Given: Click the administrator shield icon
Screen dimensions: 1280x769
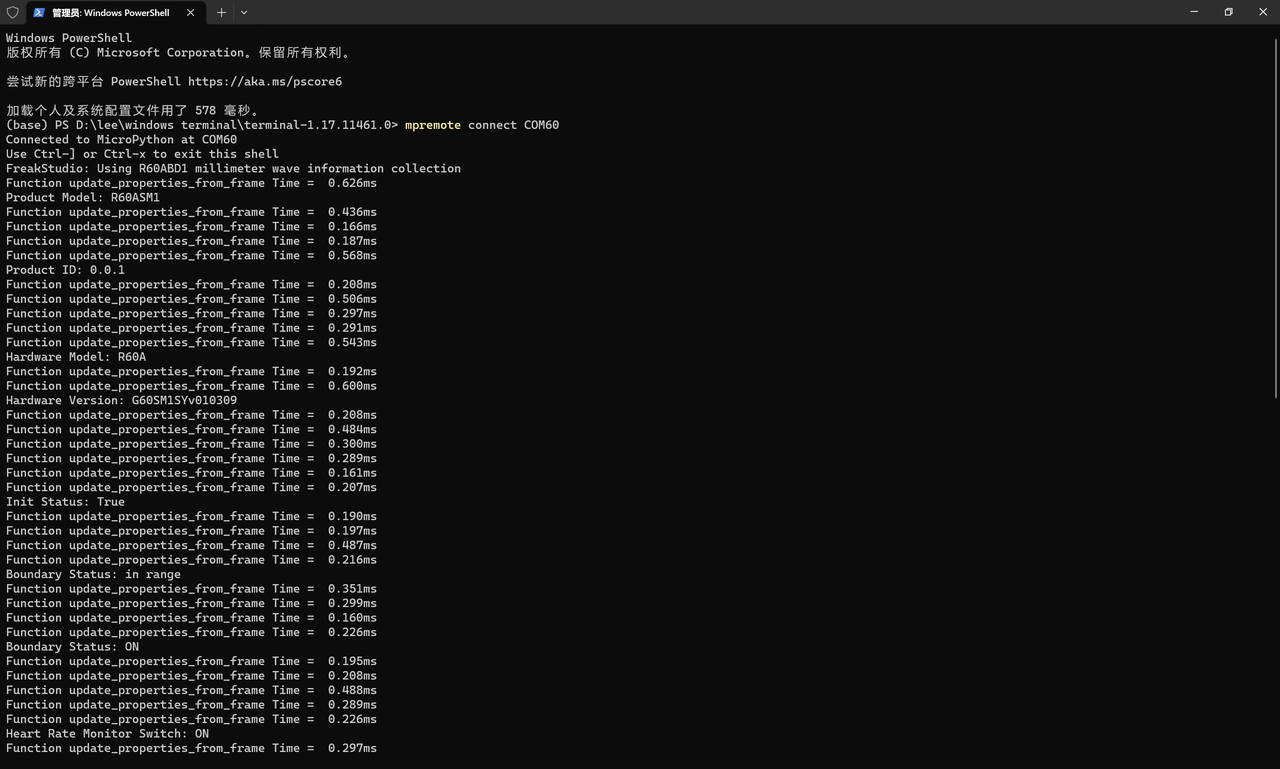Looking at the screenshot, I should tap(13, 13).
